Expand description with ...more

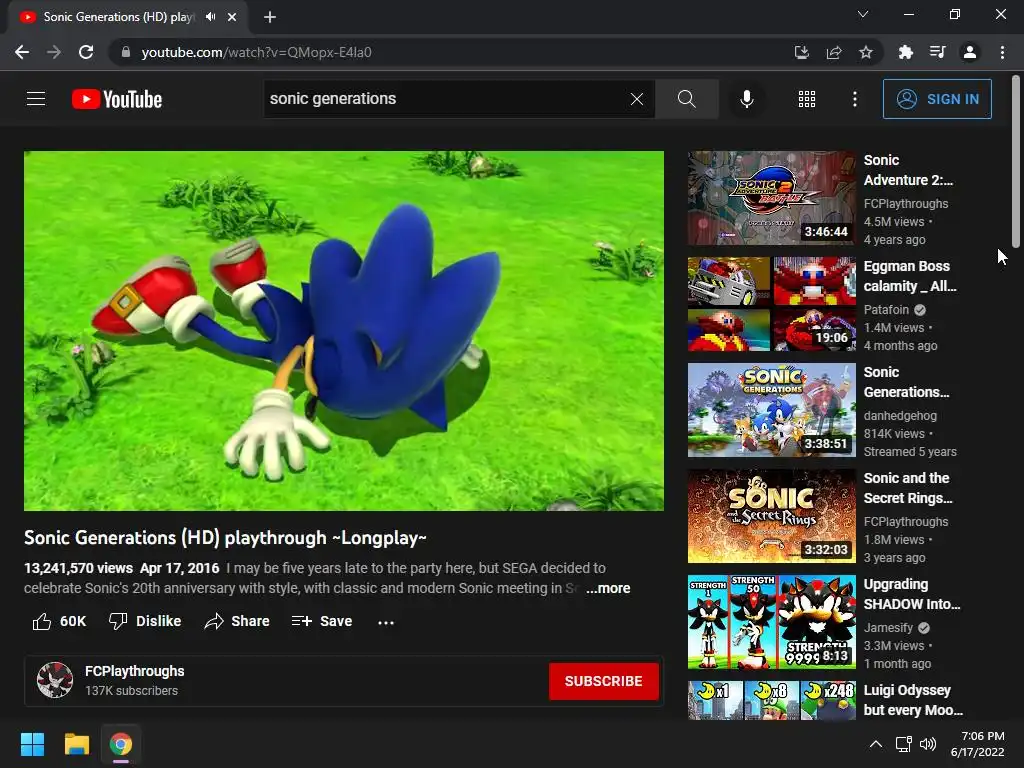(x=608, y=588)
